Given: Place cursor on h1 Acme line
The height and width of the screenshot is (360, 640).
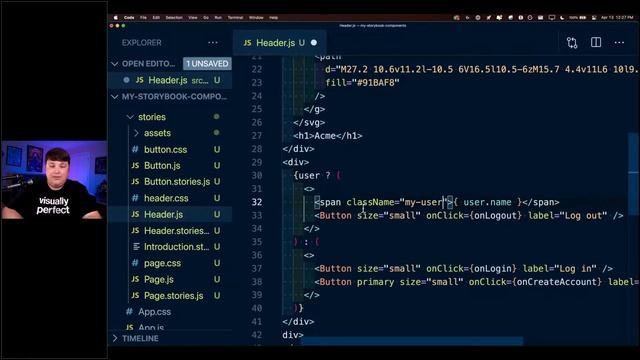Looking at the screenshot, I should (x=327, y=136).
